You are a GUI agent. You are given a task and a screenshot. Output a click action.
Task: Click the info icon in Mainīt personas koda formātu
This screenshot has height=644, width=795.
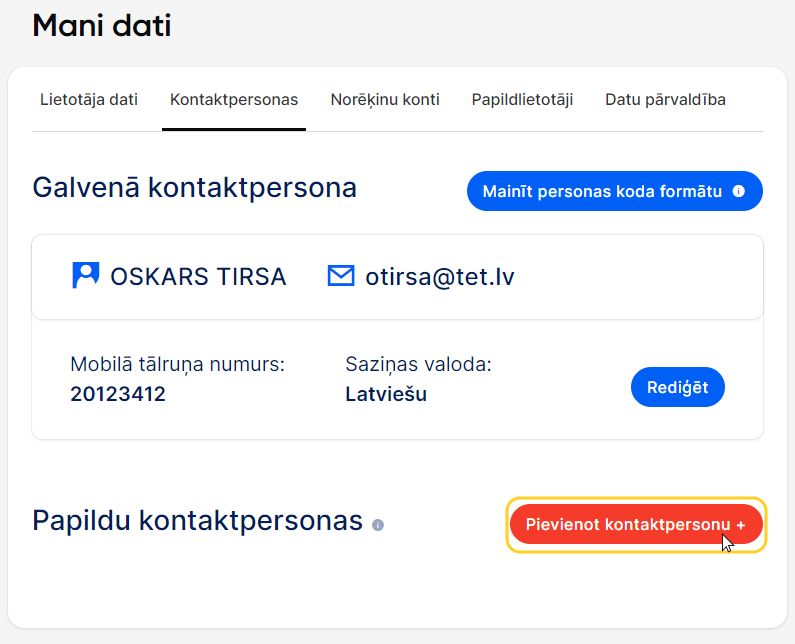pyautogui.click(x=739, y=191)
